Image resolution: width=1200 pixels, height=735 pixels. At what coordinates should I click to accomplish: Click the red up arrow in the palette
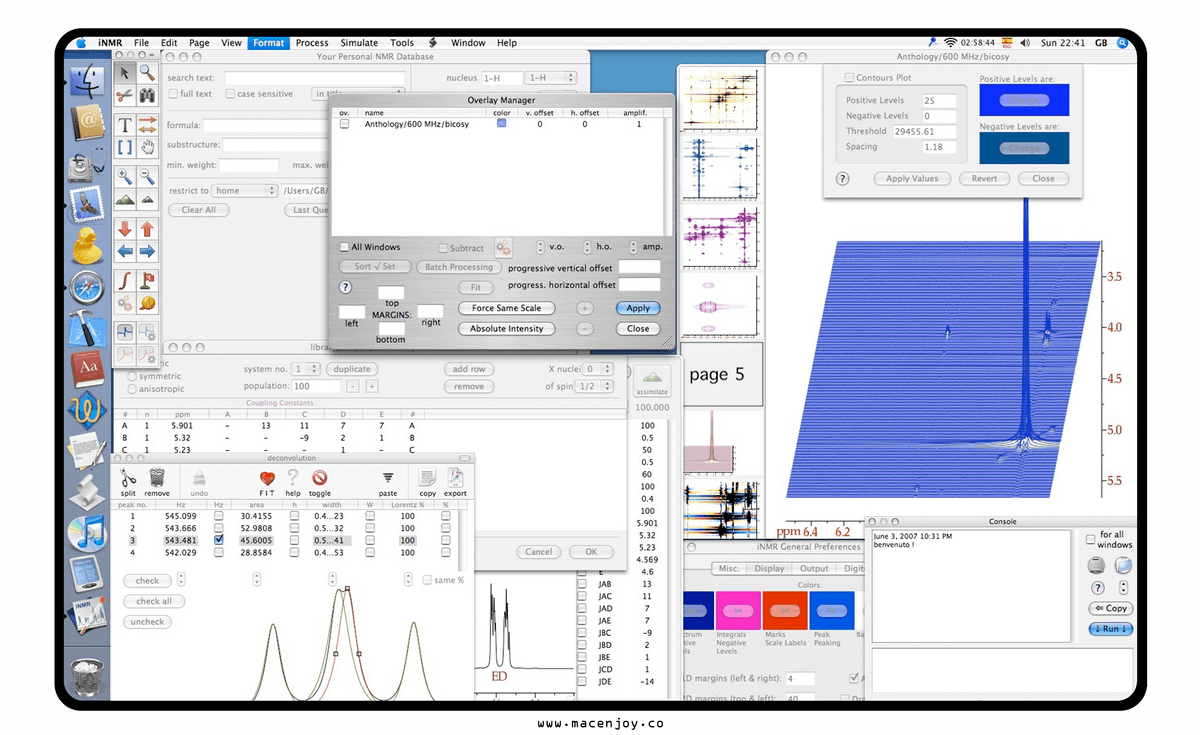[147, 229]
